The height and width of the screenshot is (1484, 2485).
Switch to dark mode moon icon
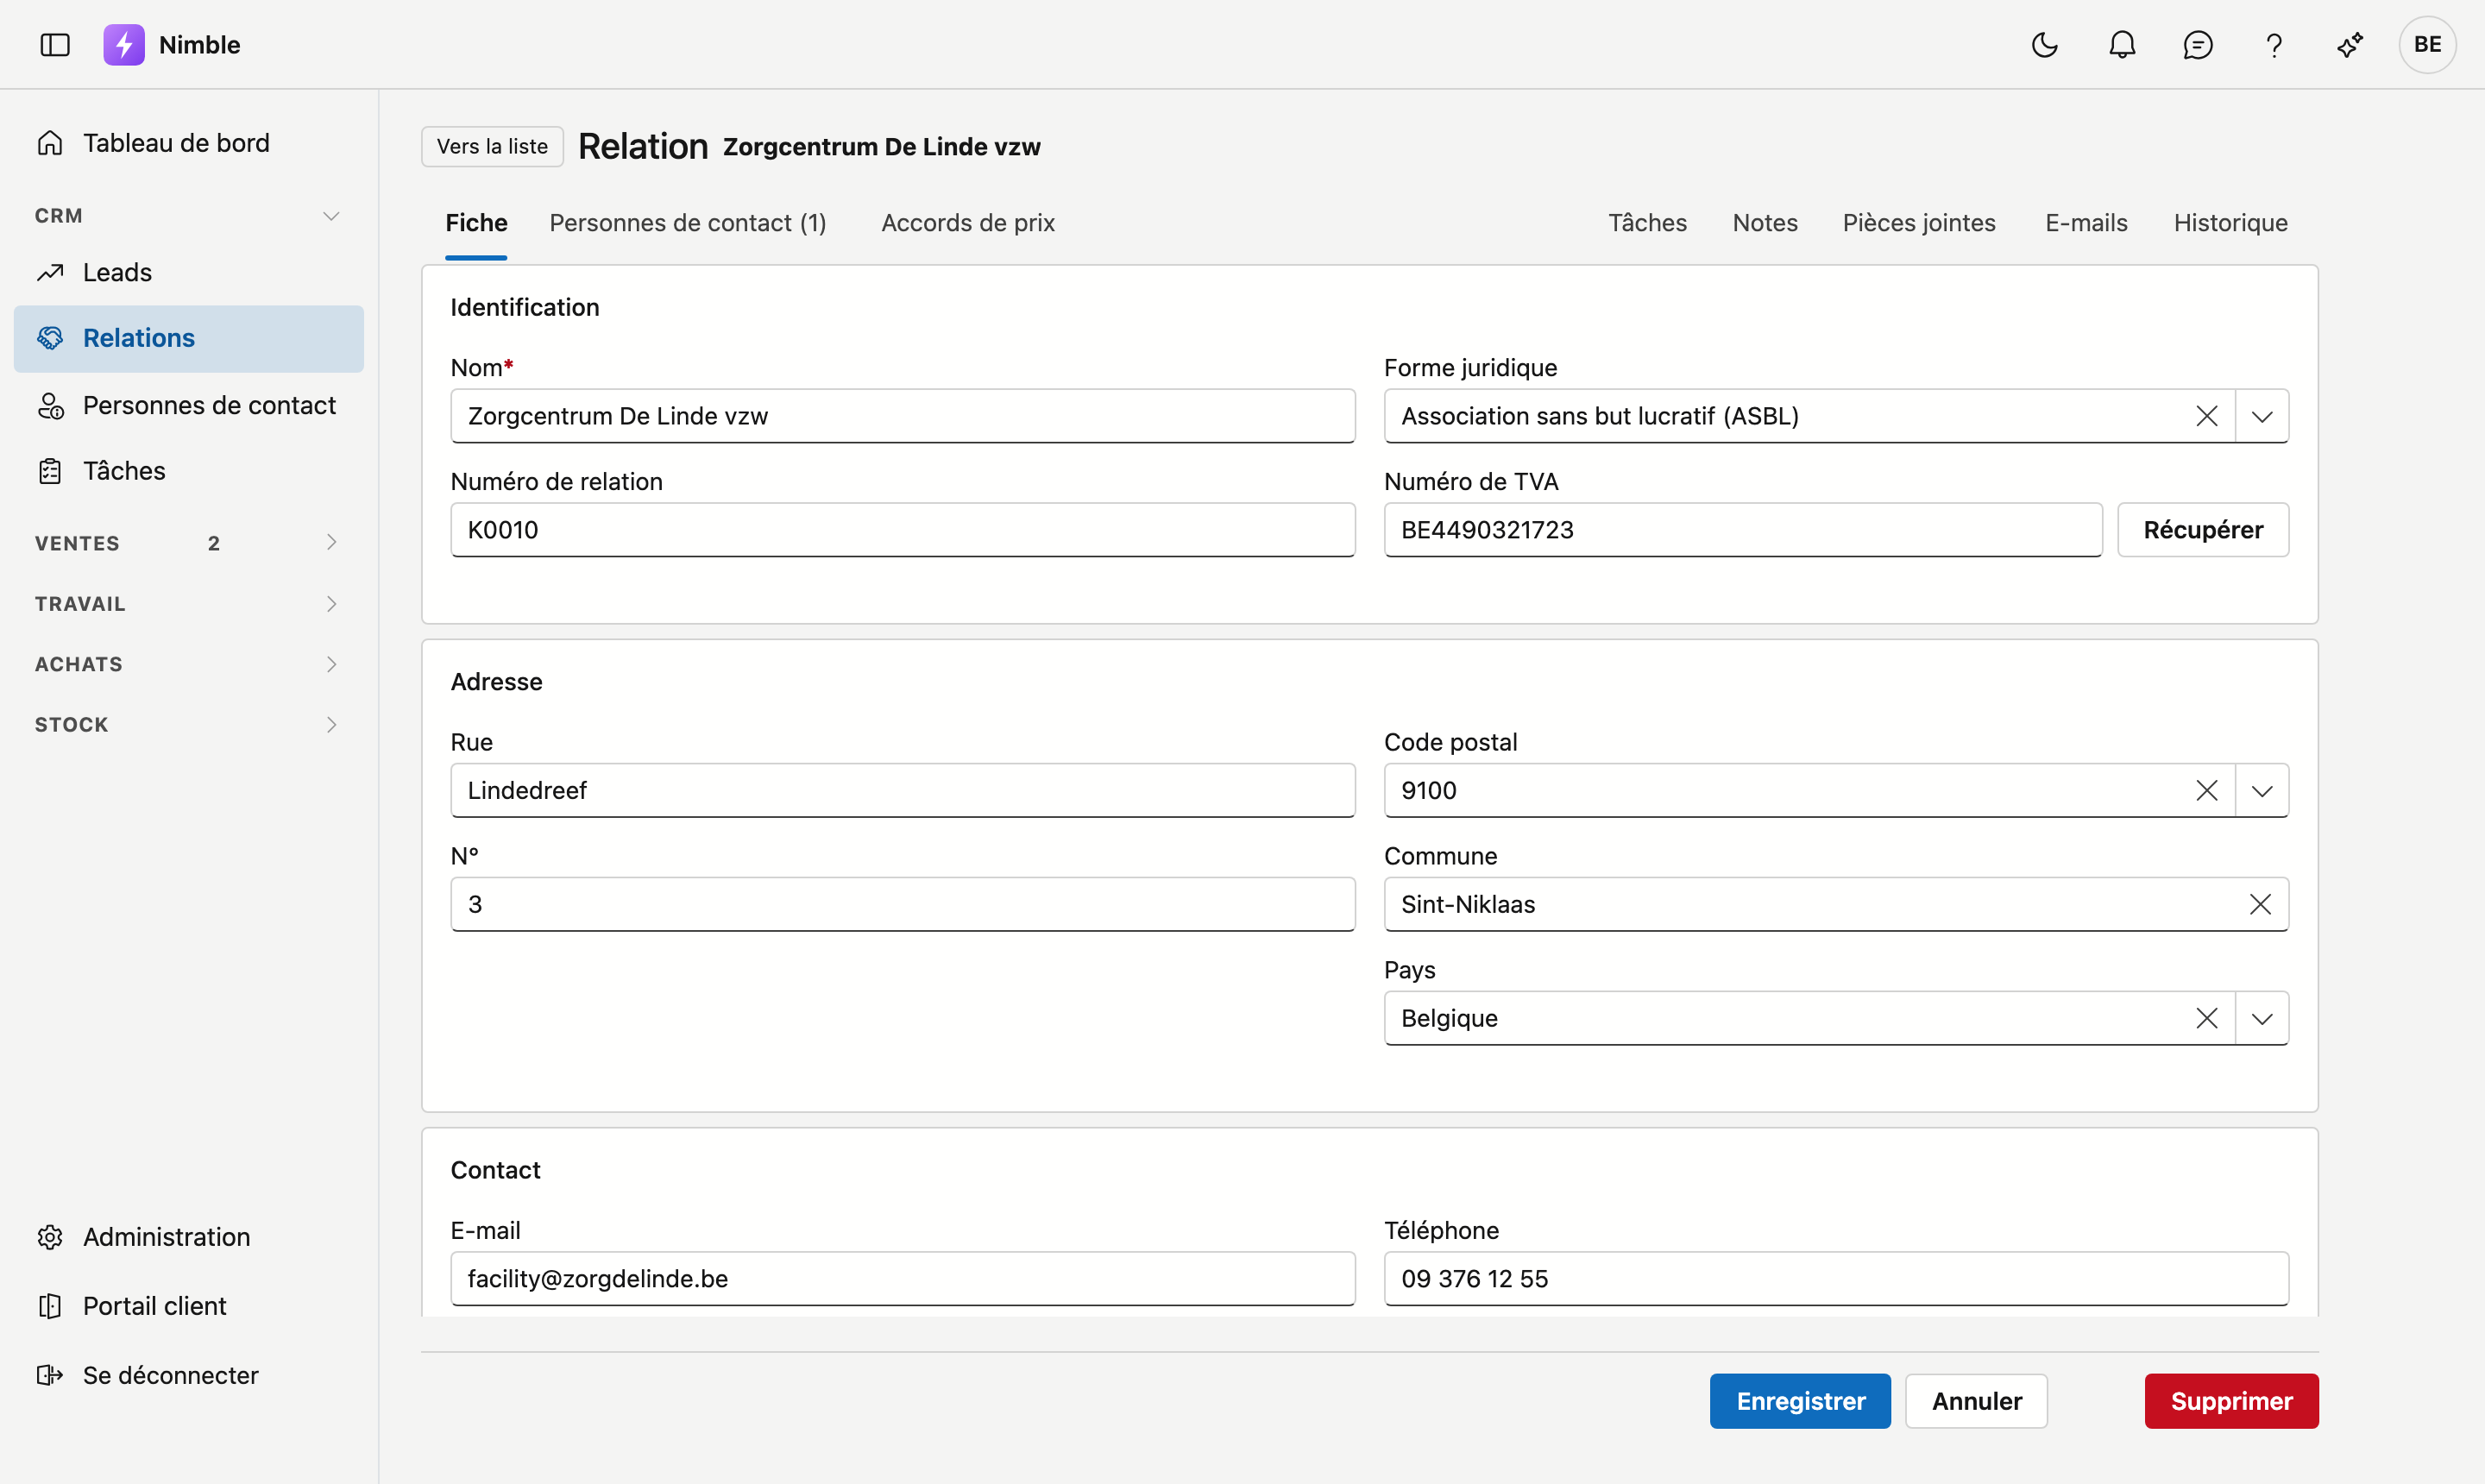point(2045,45)
